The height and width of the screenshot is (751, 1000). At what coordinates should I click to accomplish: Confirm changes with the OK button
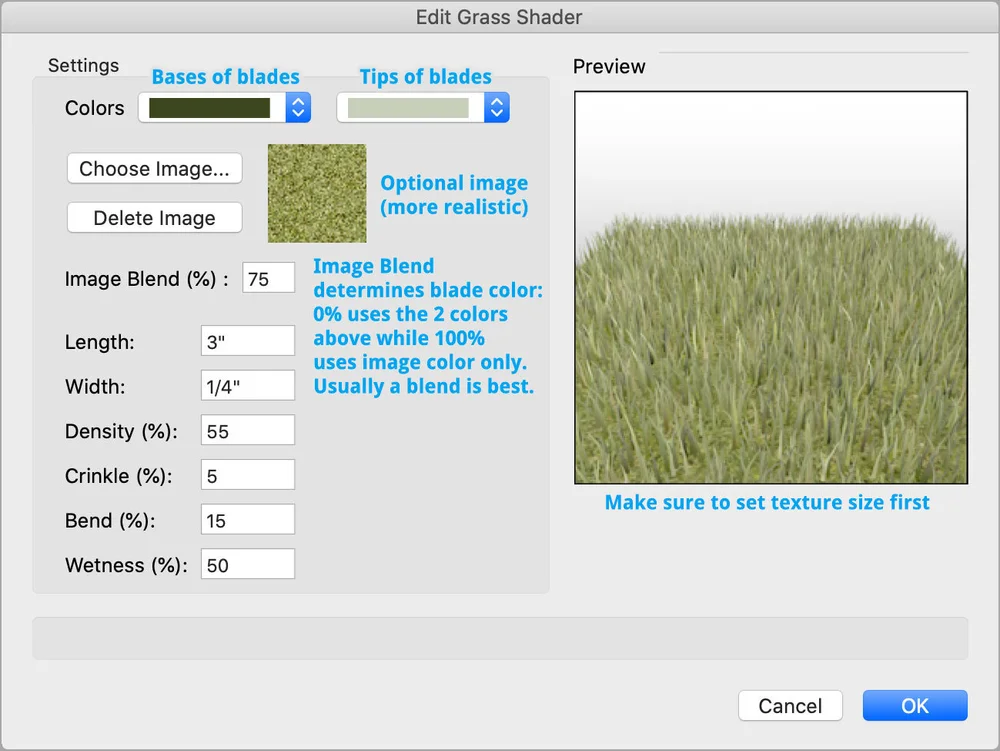point(914,705)
